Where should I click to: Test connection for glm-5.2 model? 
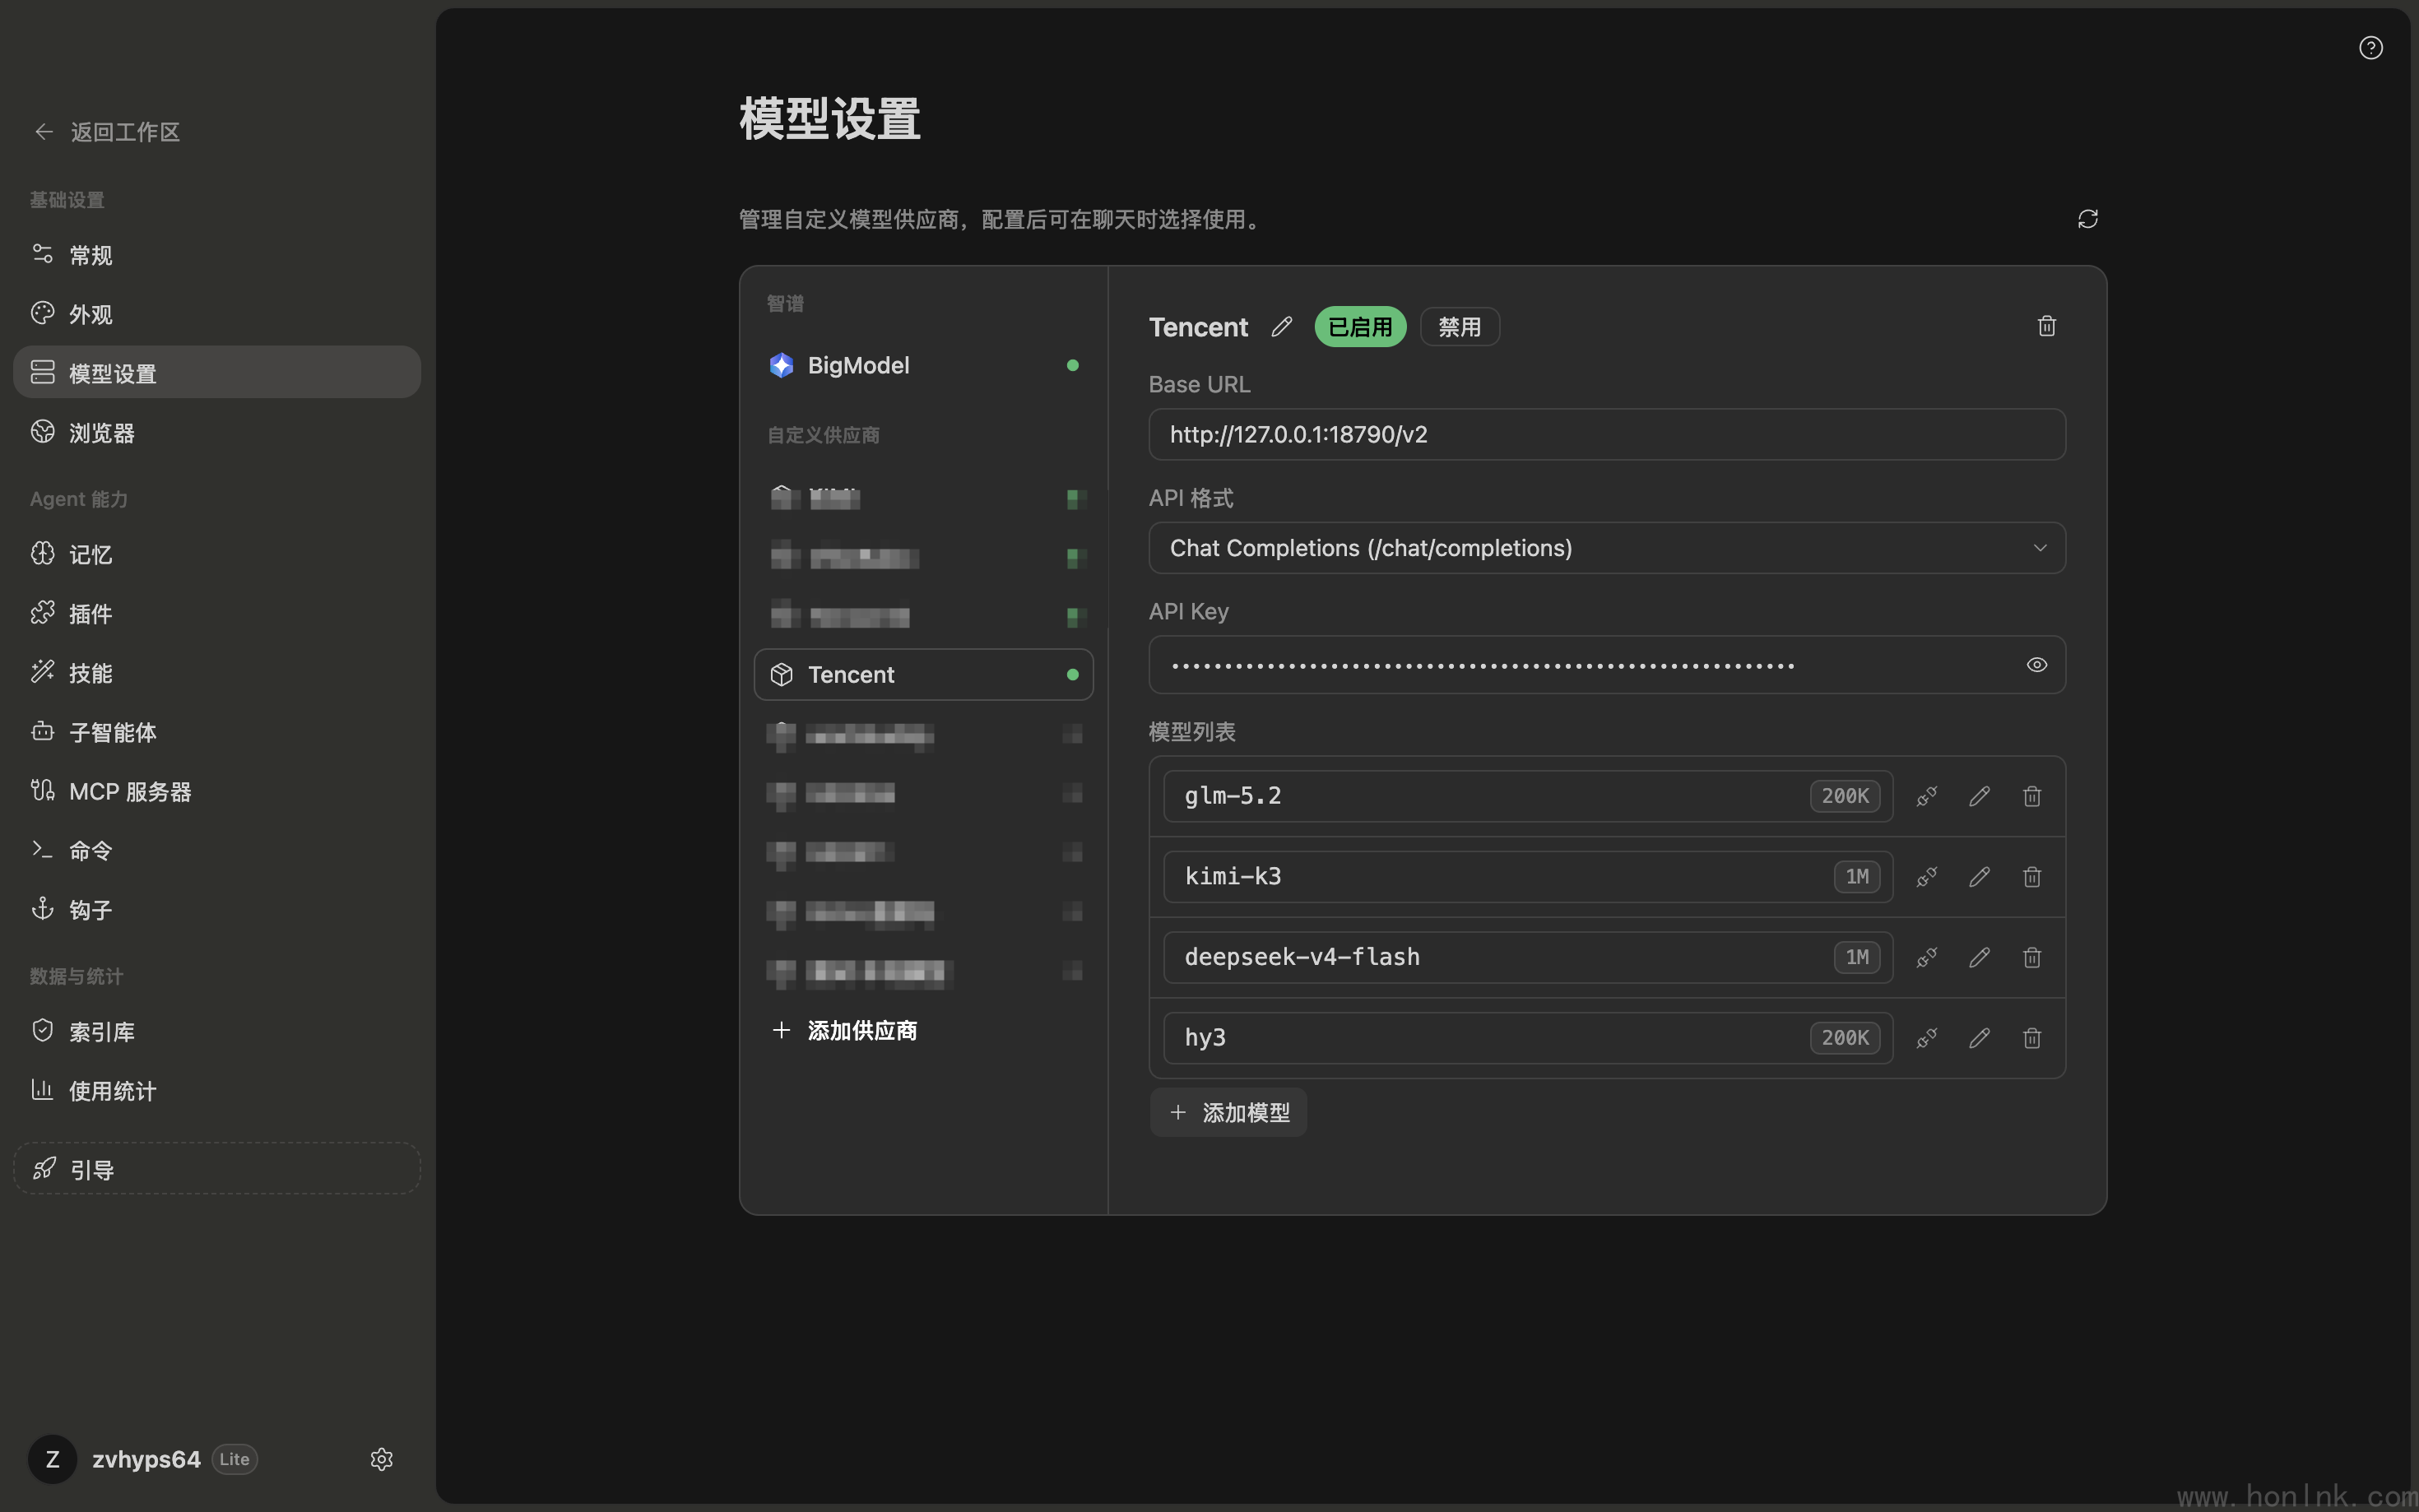[x=1926, y=796]
